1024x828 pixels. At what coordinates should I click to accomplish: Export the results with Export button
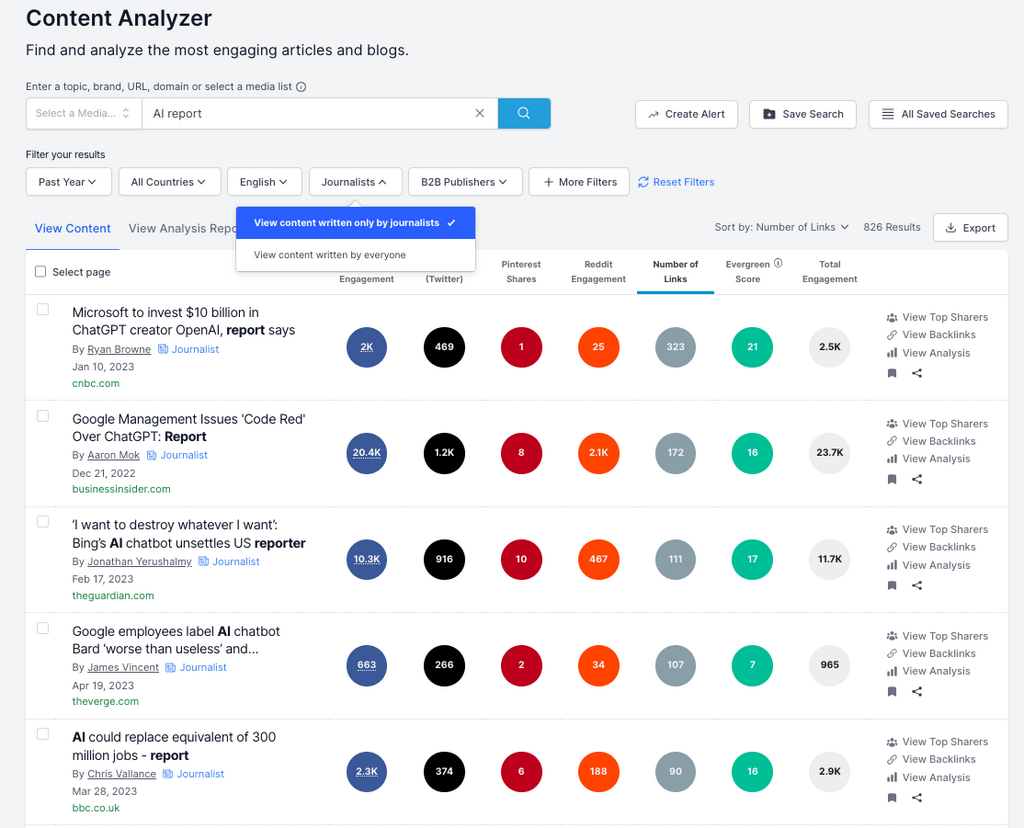pos(970,227)
